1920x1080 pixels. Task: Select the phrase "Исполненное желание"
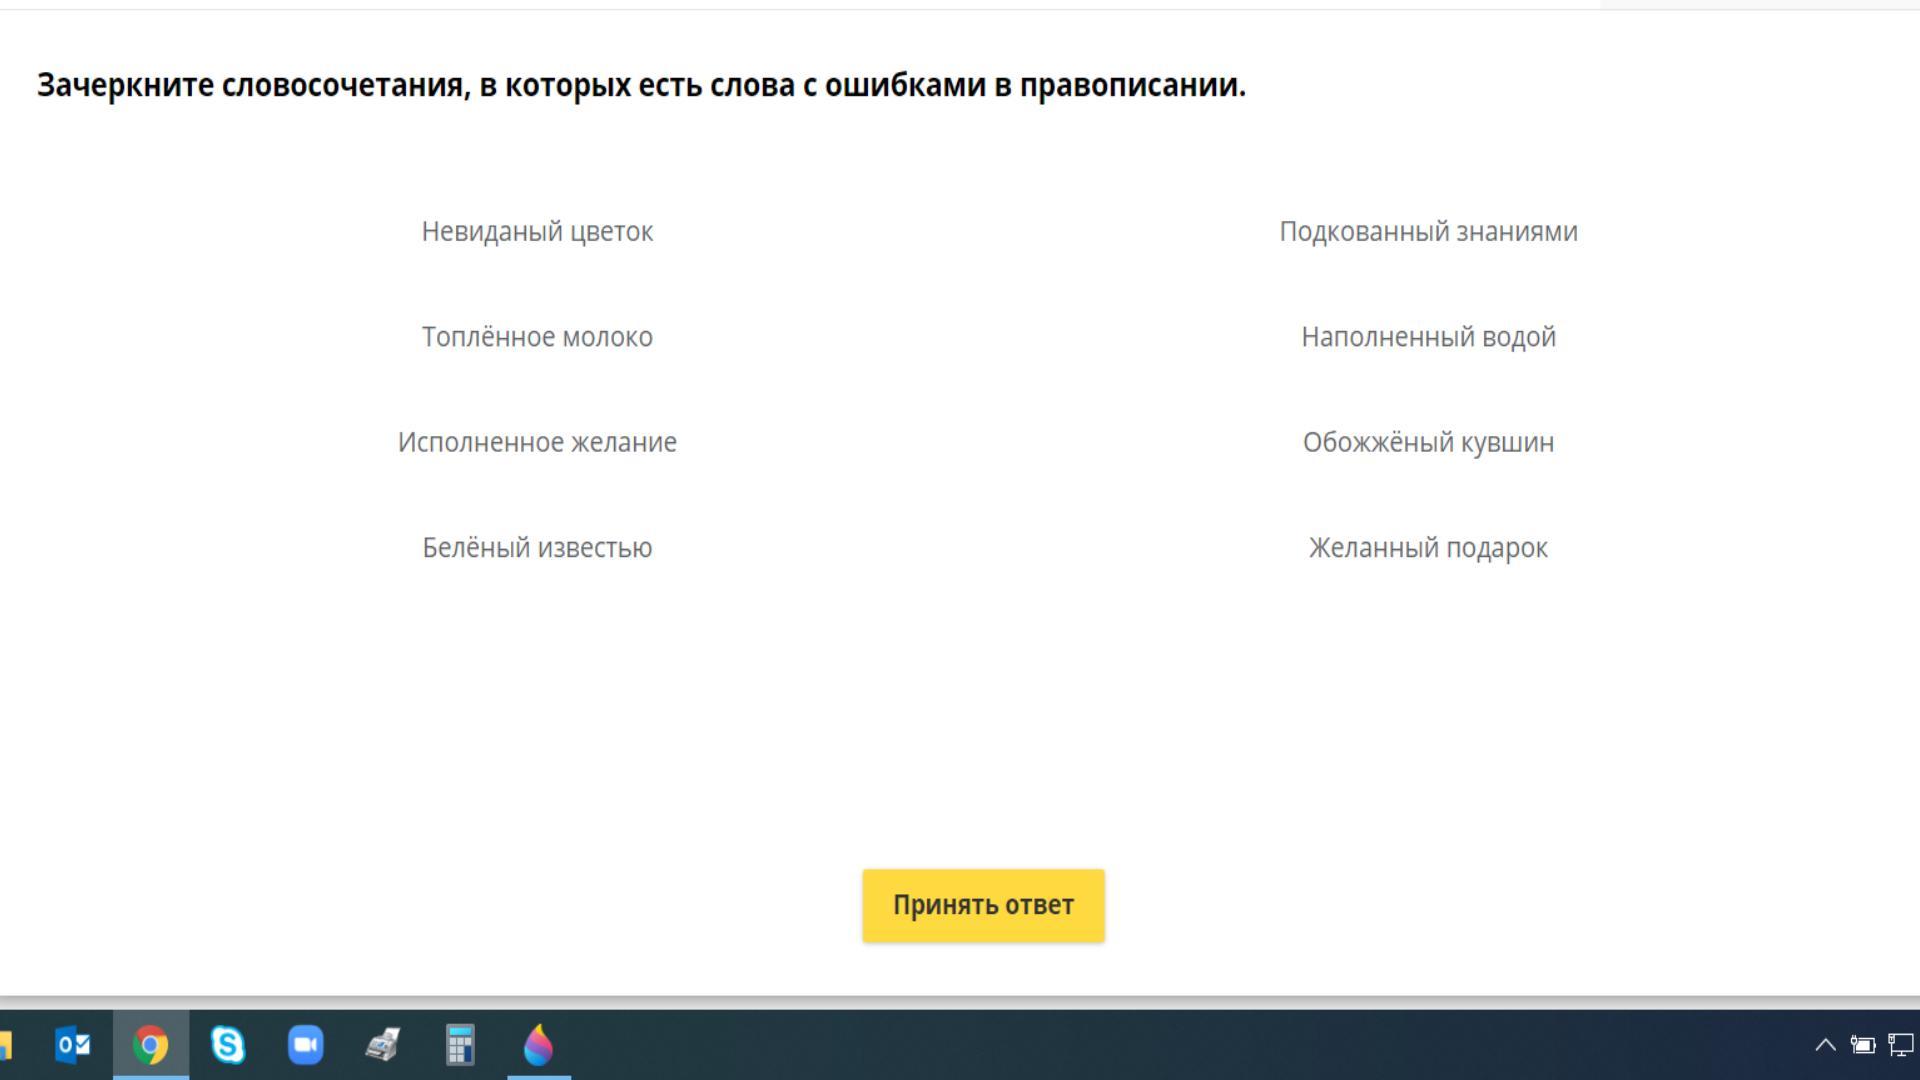(x=537, y=442)
